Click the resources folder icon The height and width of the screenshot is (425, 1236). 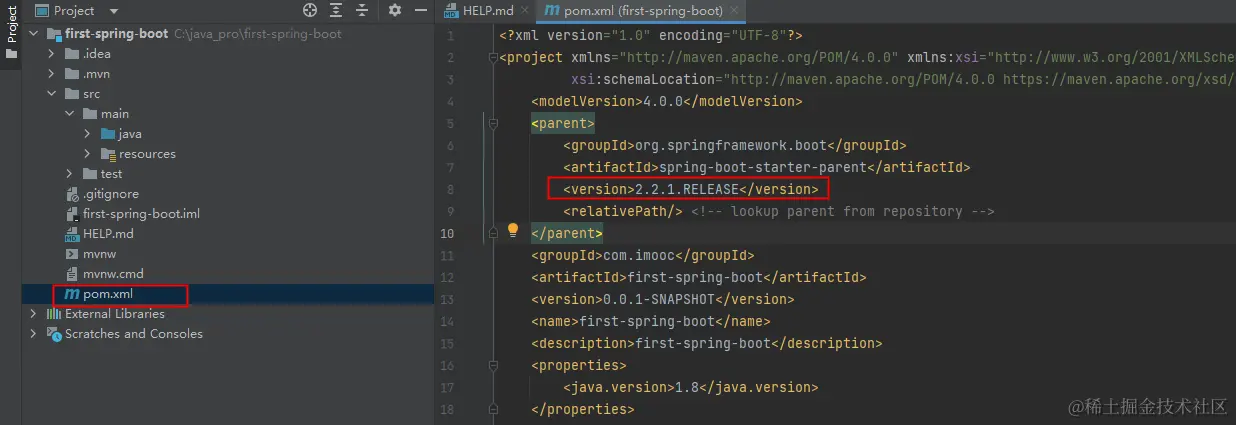point(108,153)
